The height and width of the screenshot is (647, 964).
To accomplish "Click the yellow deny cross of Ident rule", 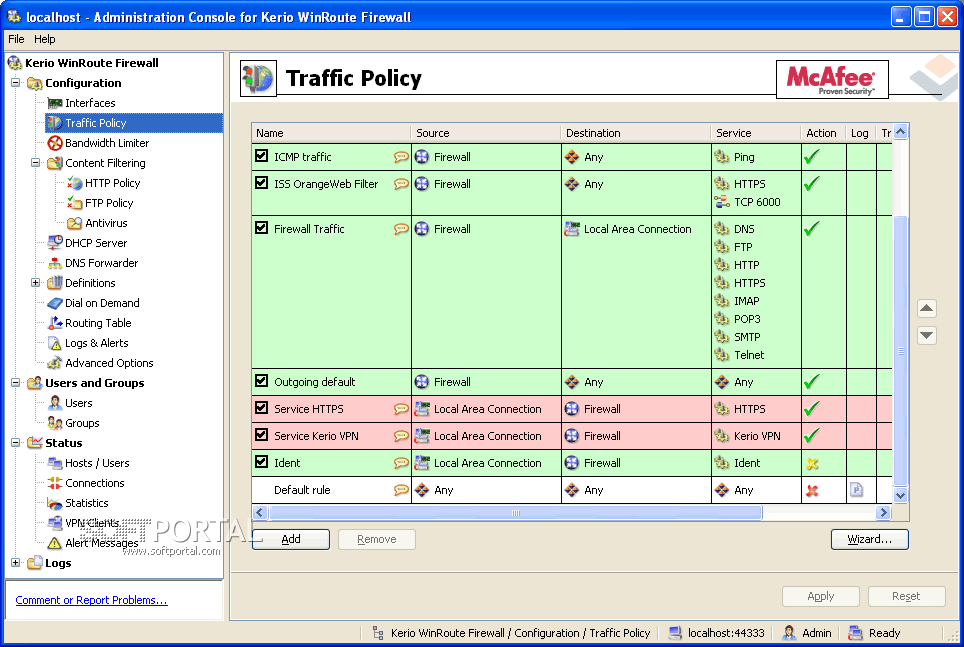I will tap(812, 464).
